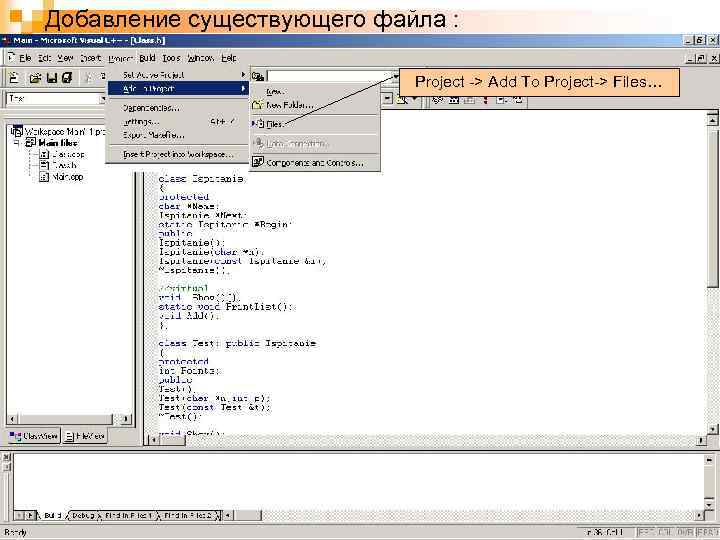Click the Compile icon in Build toolbar
The width and height of the screenshot is (720, 540).
click(437, 99)
